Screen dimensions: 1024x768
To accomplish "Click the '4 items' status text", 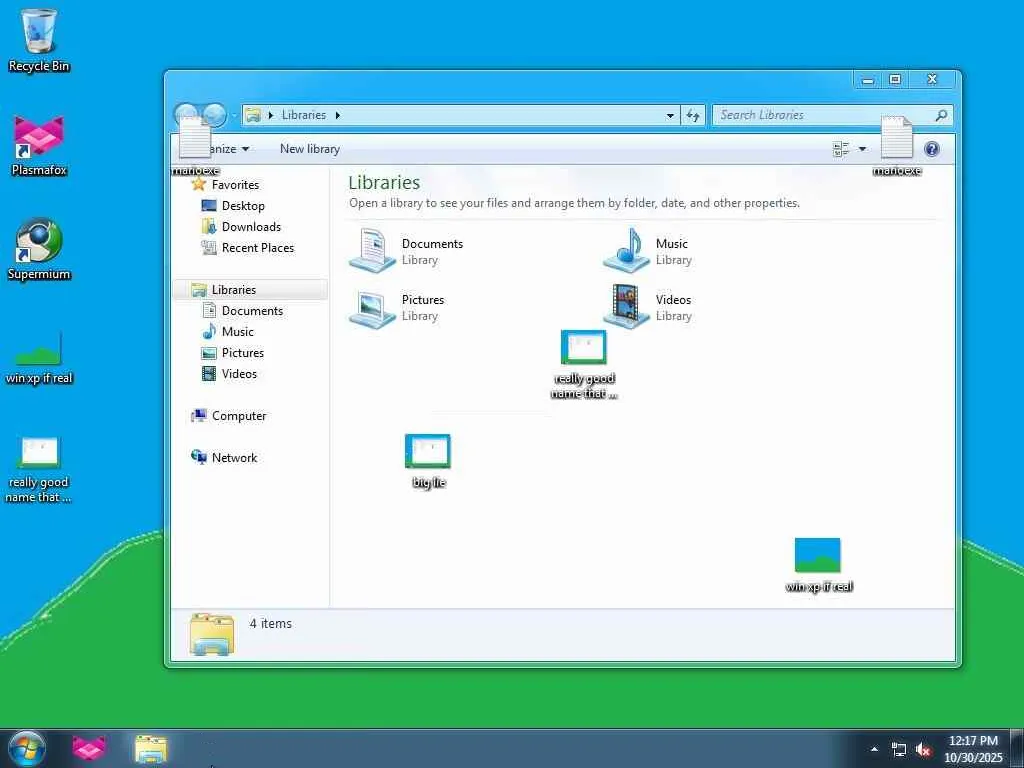I will pos(270,624).
